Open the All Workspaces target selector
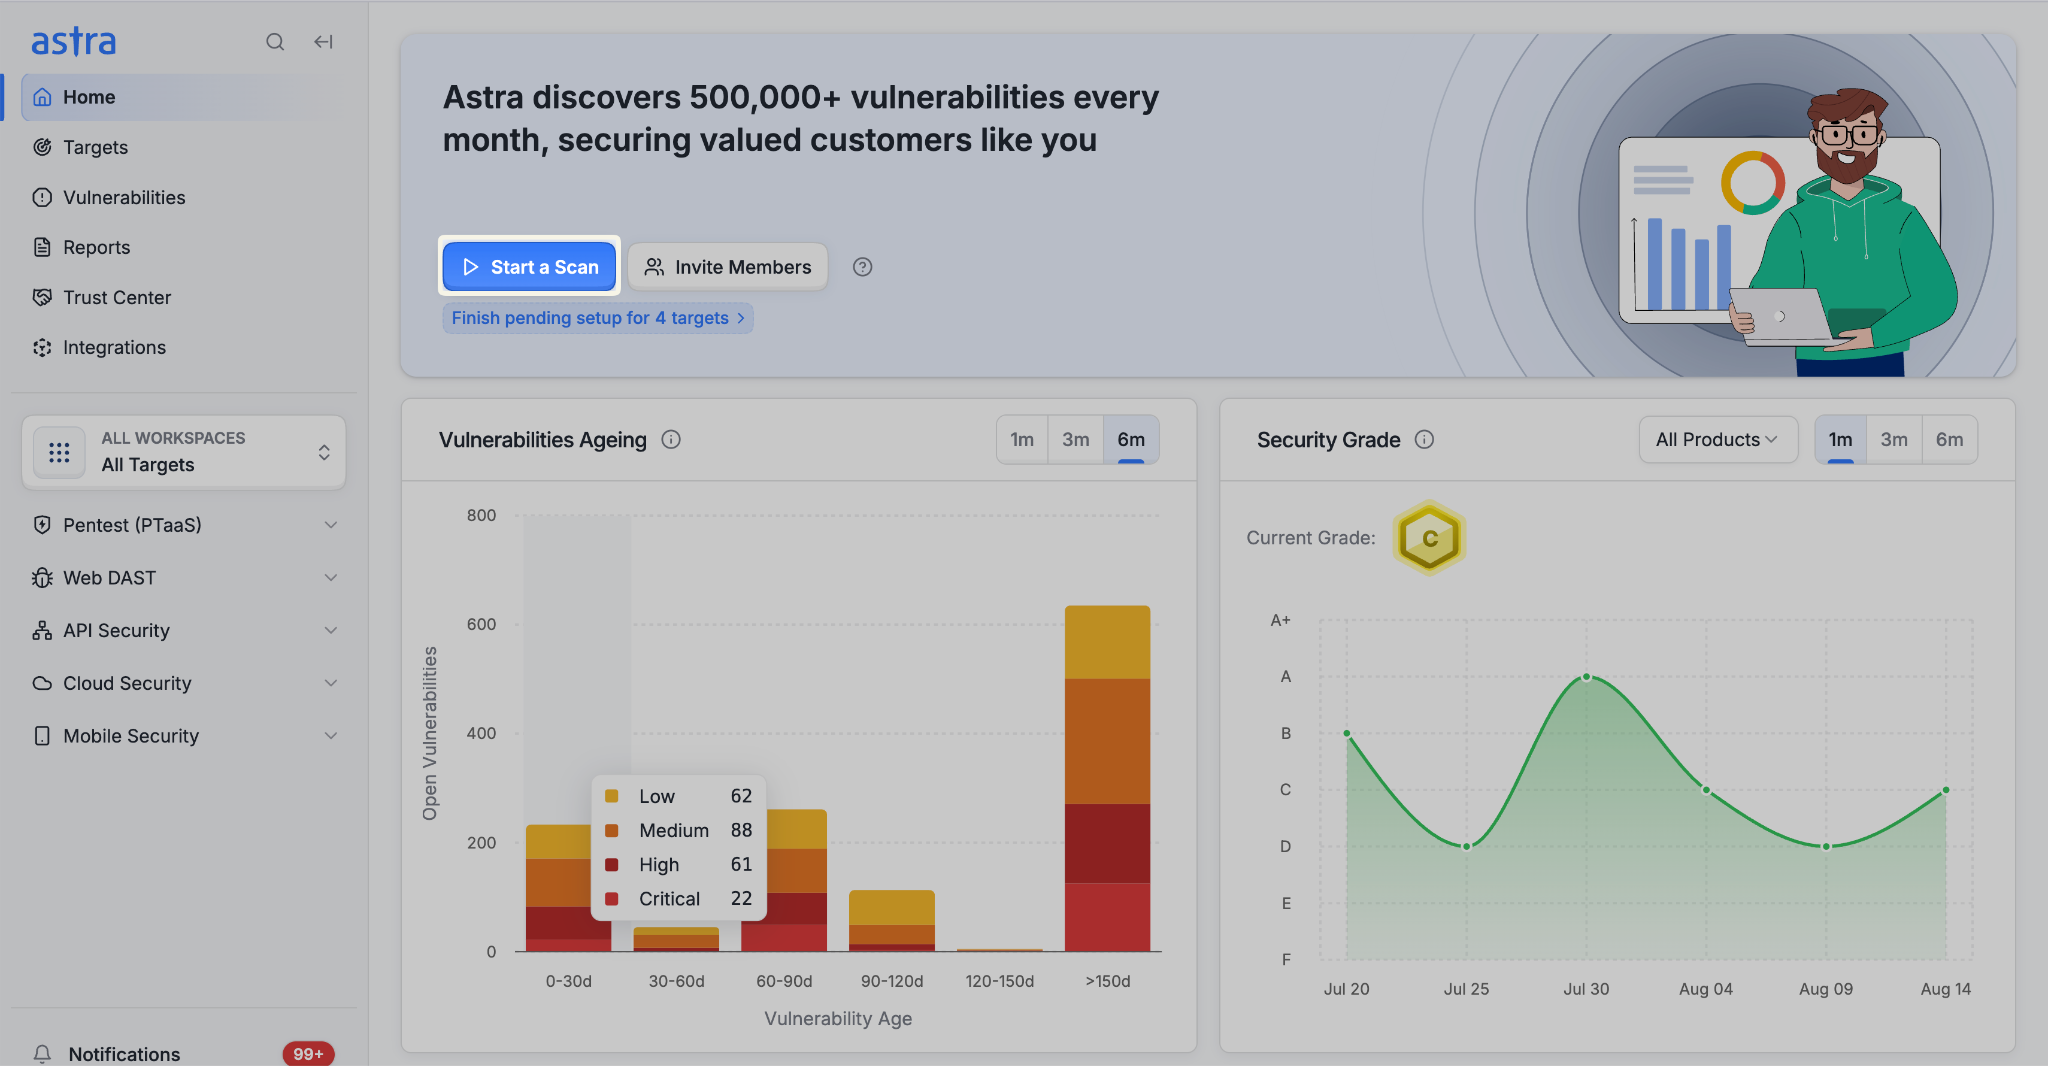 (184, 452)
